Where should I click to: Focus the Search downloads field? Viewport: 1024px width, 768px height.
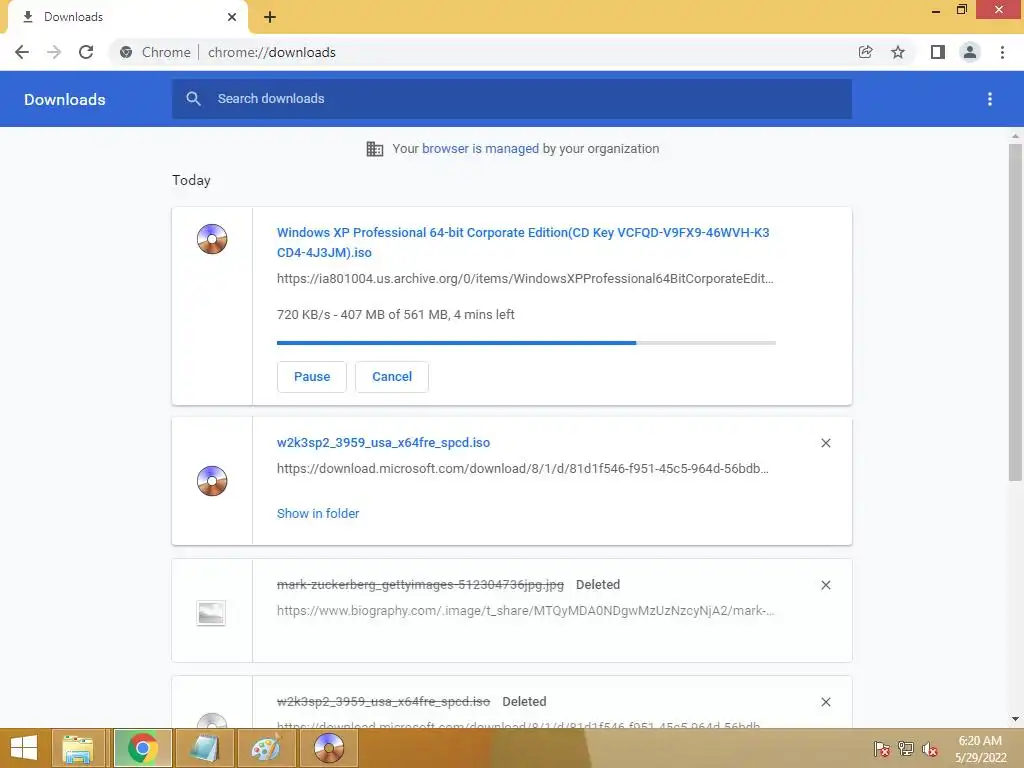coord(512,99)
